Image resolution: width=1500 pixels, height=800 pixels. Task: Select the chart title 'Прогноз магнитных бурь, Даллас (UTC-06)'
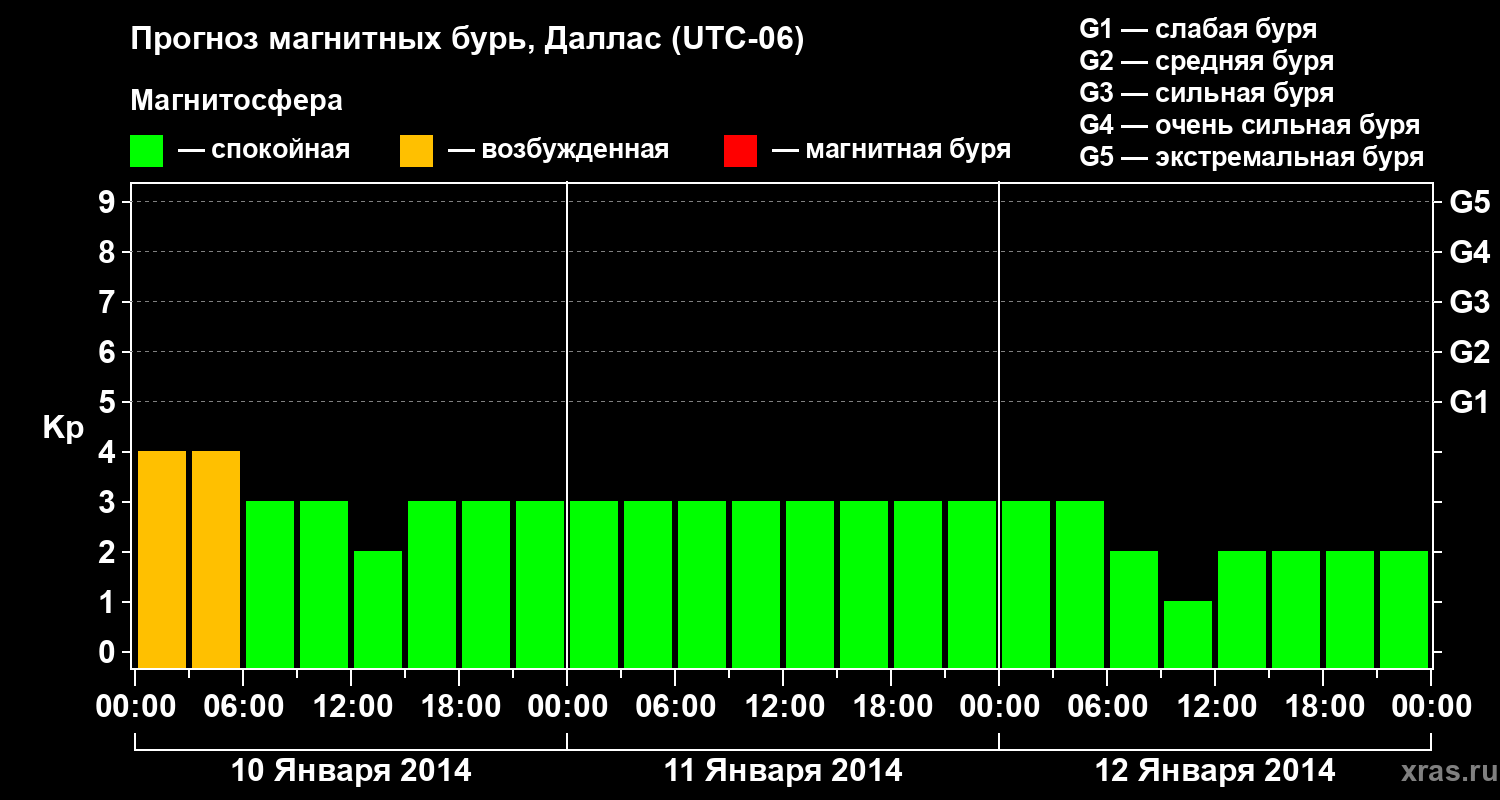[467, 41]
